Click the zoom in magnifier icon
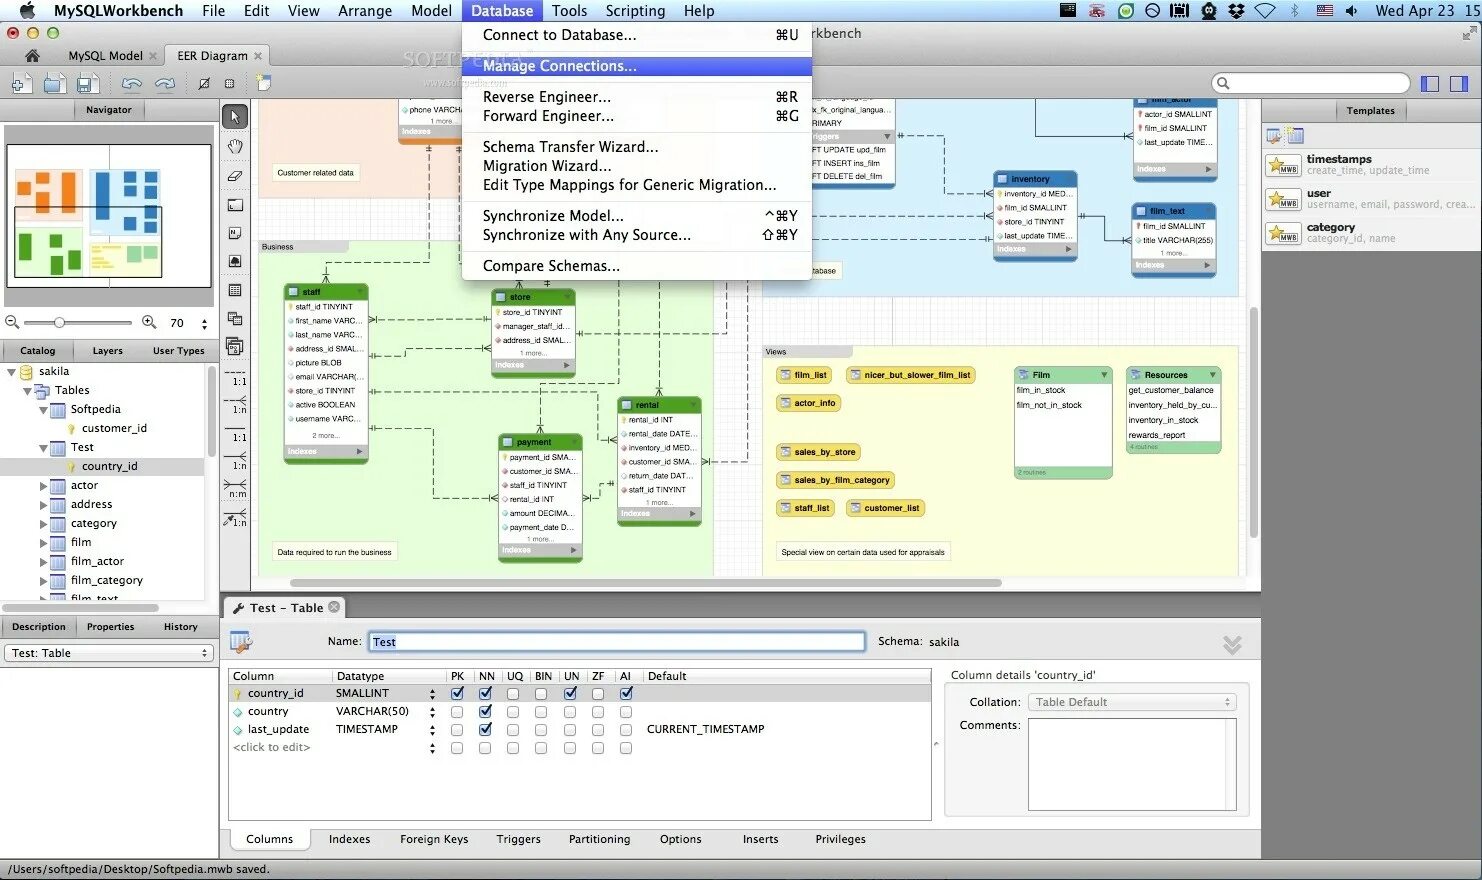Image resolution: width=1482 pixels, height=880 pixels. coord(149,322)
